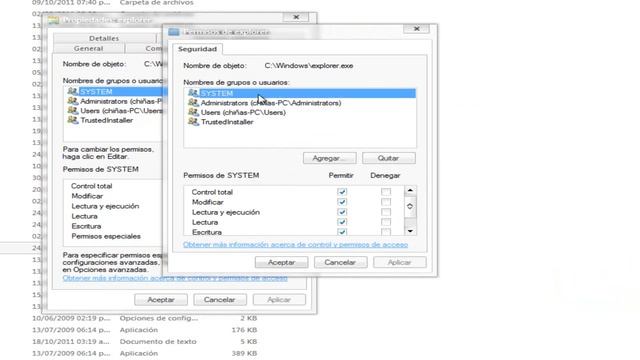Click permissions list scroll up arrow
This screenshot has width=640, height=360.
tap(410, 191)
